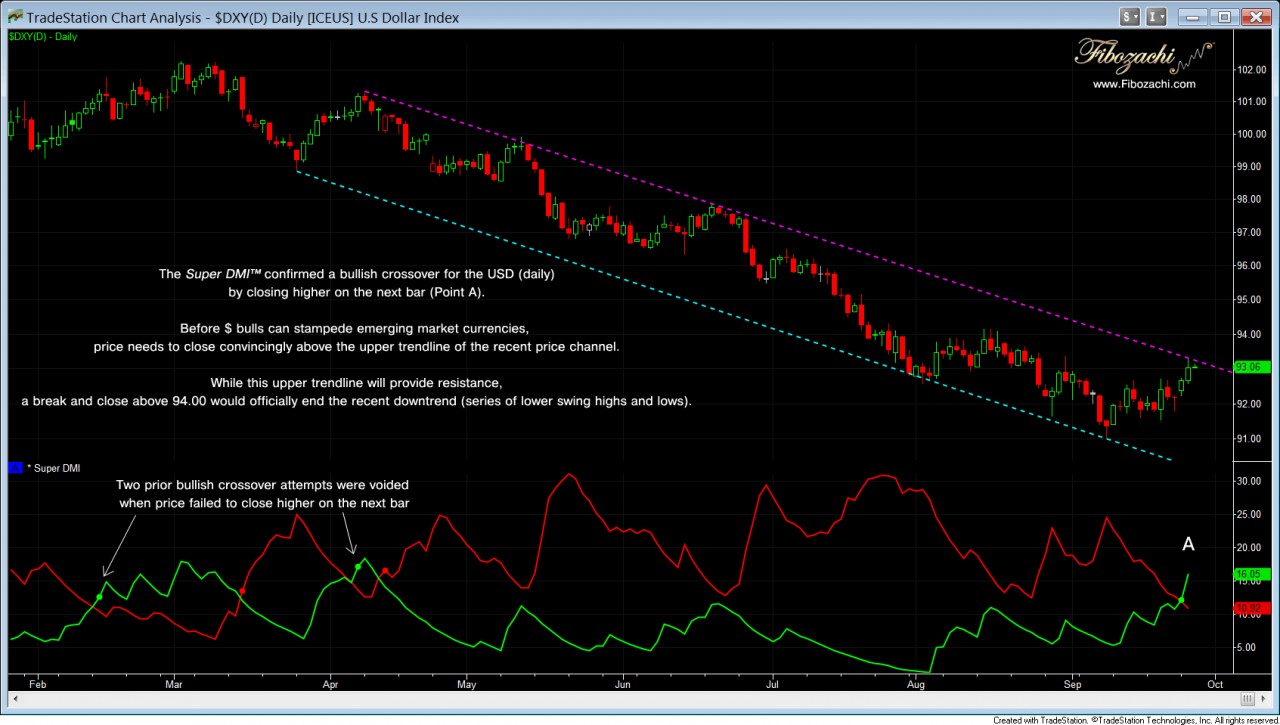This screenshot has height=725, width=1280.
Task: Click the blue Super DMI indicator icon
Action: click(x=14, y=467)
